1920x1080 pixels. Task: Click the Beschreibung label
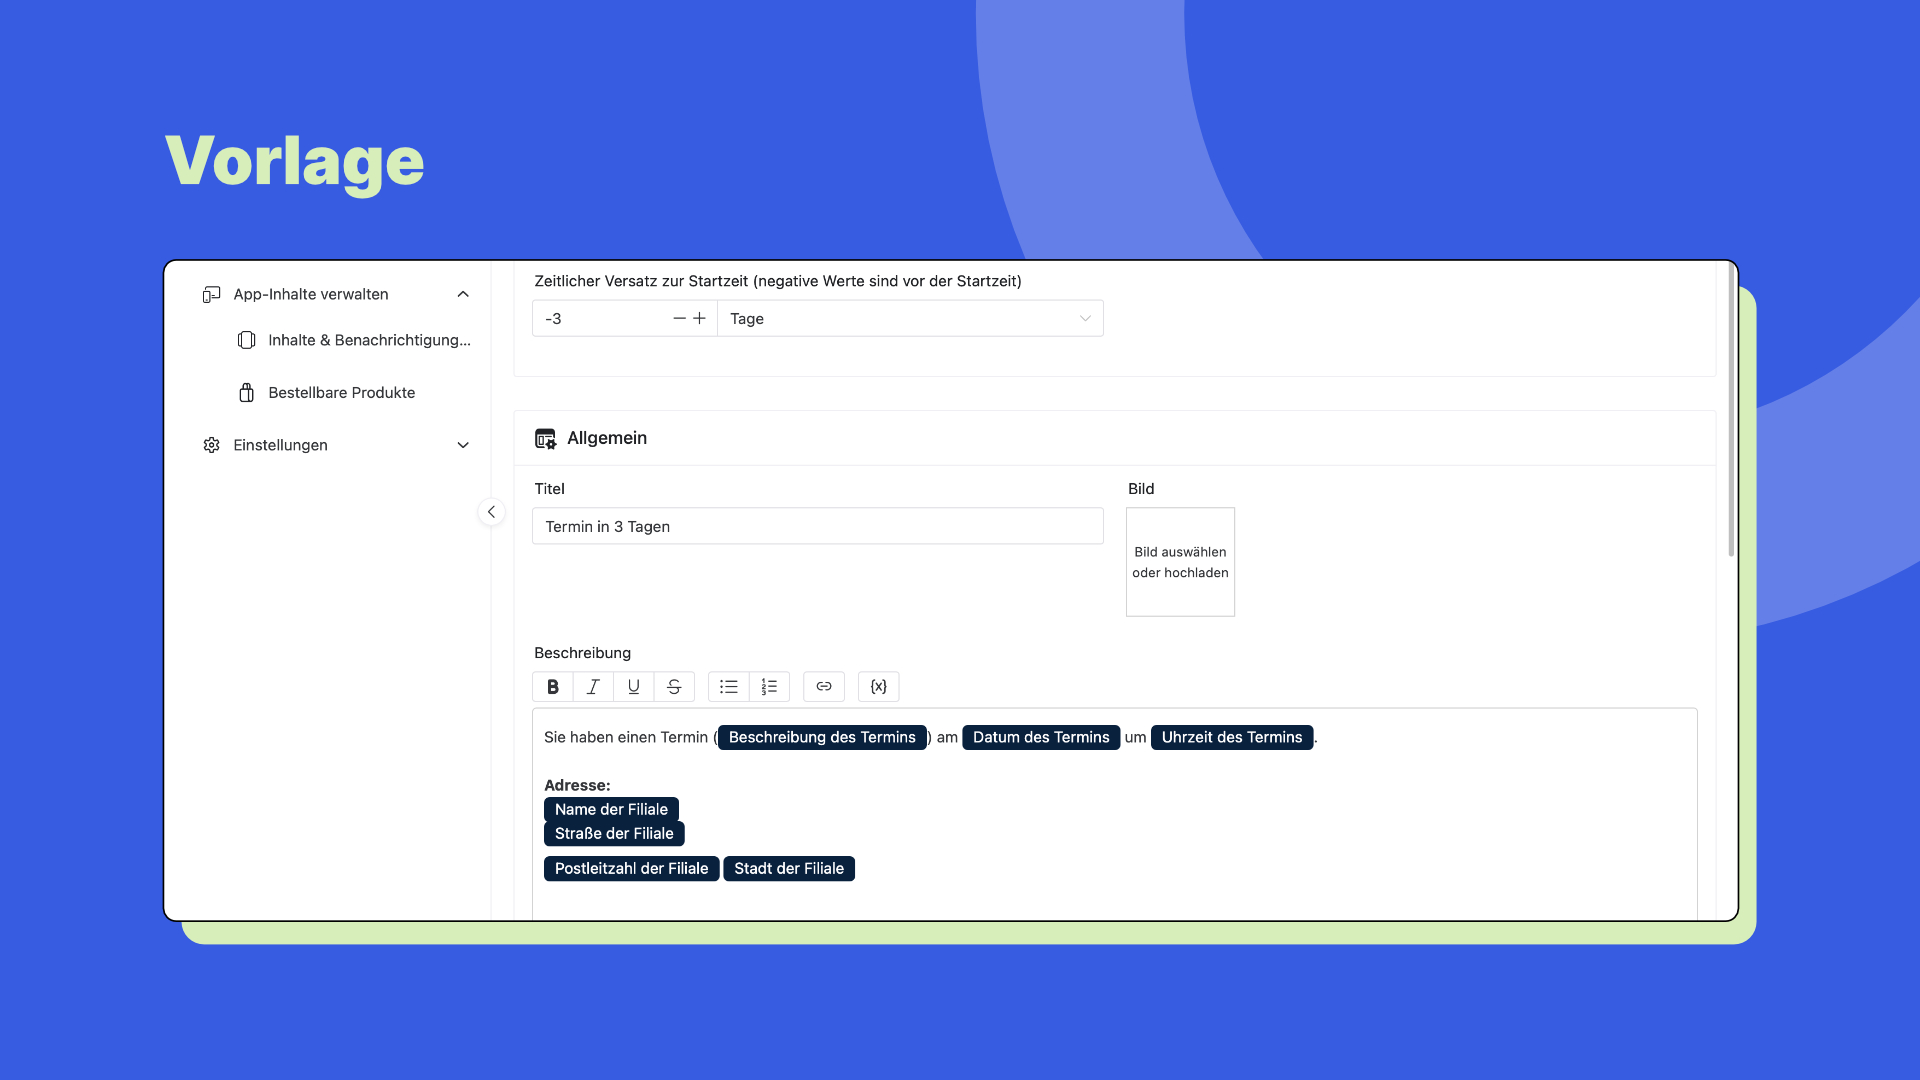point(582,653)
